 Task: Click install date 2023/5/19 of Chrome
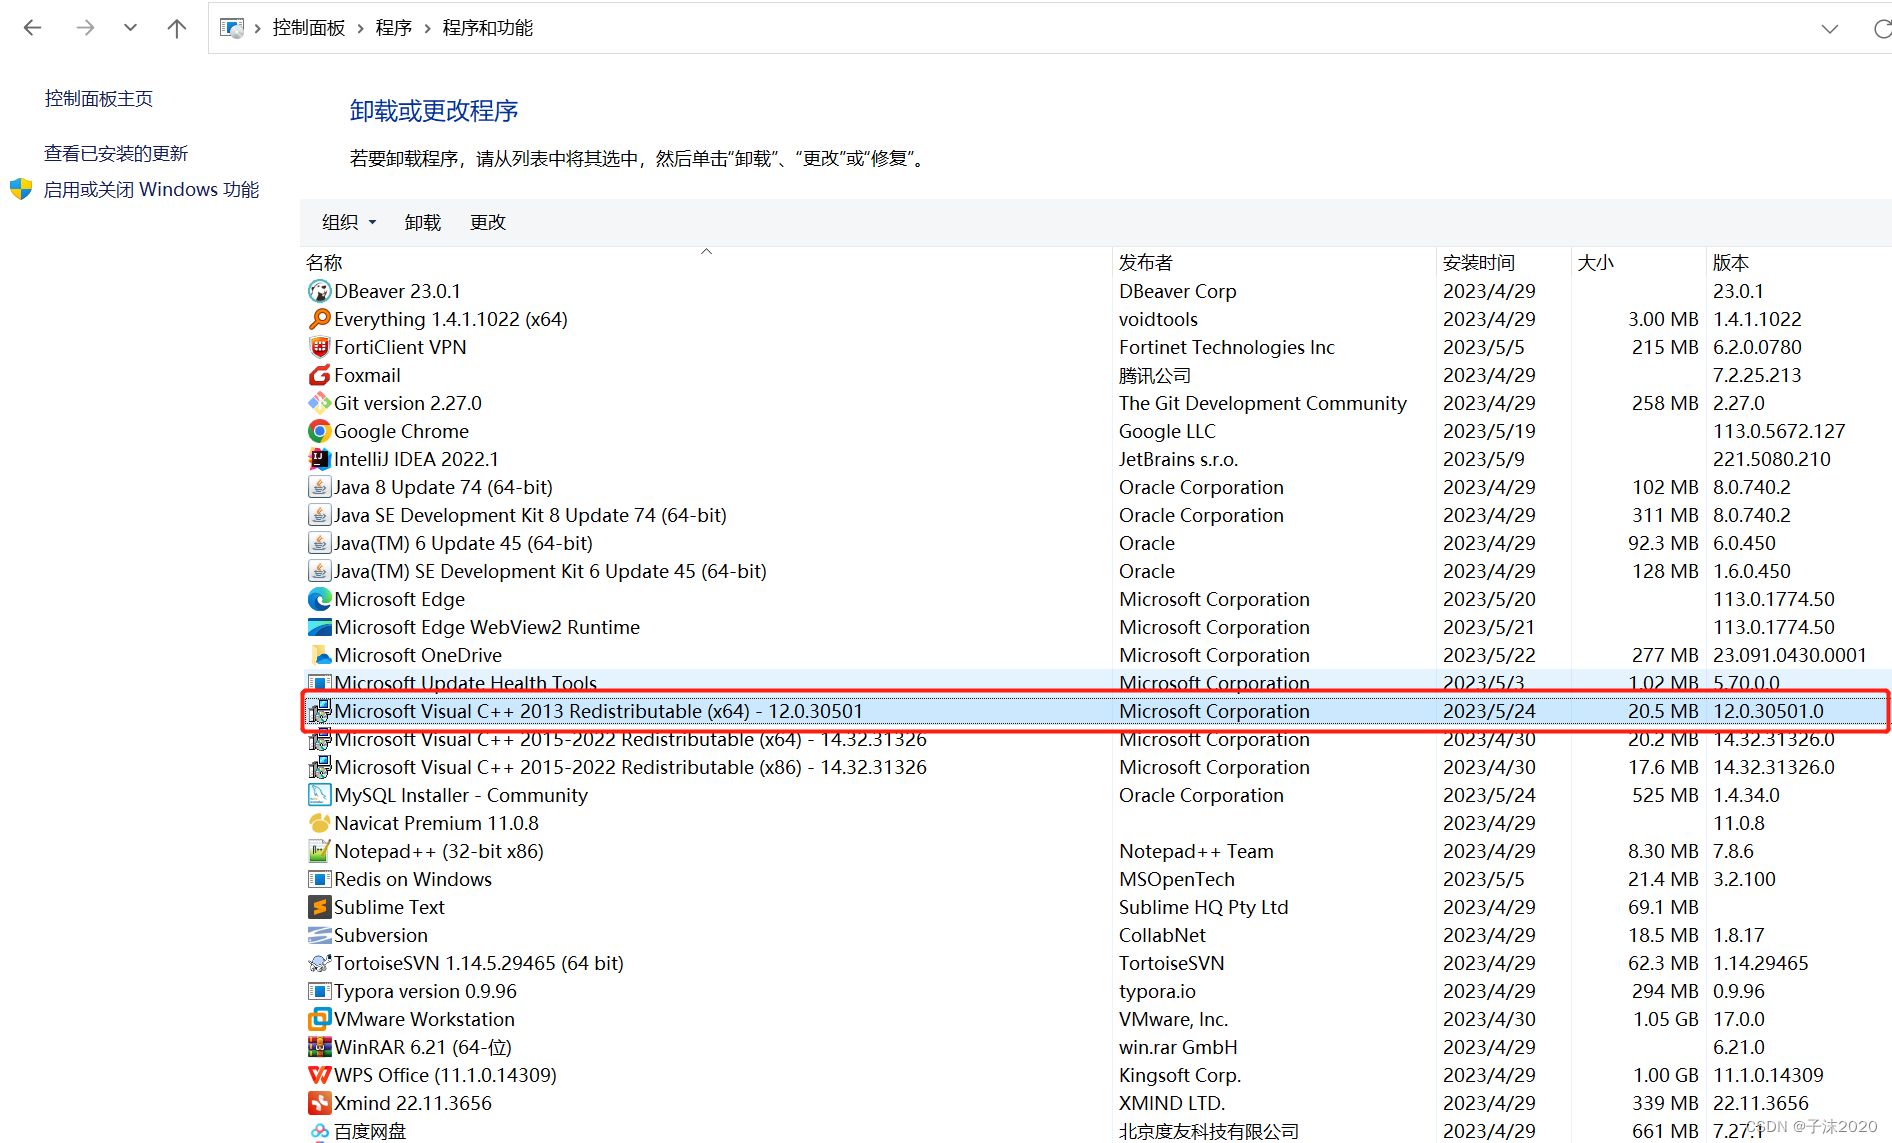pyautogui.click(x=1489, y=431)
